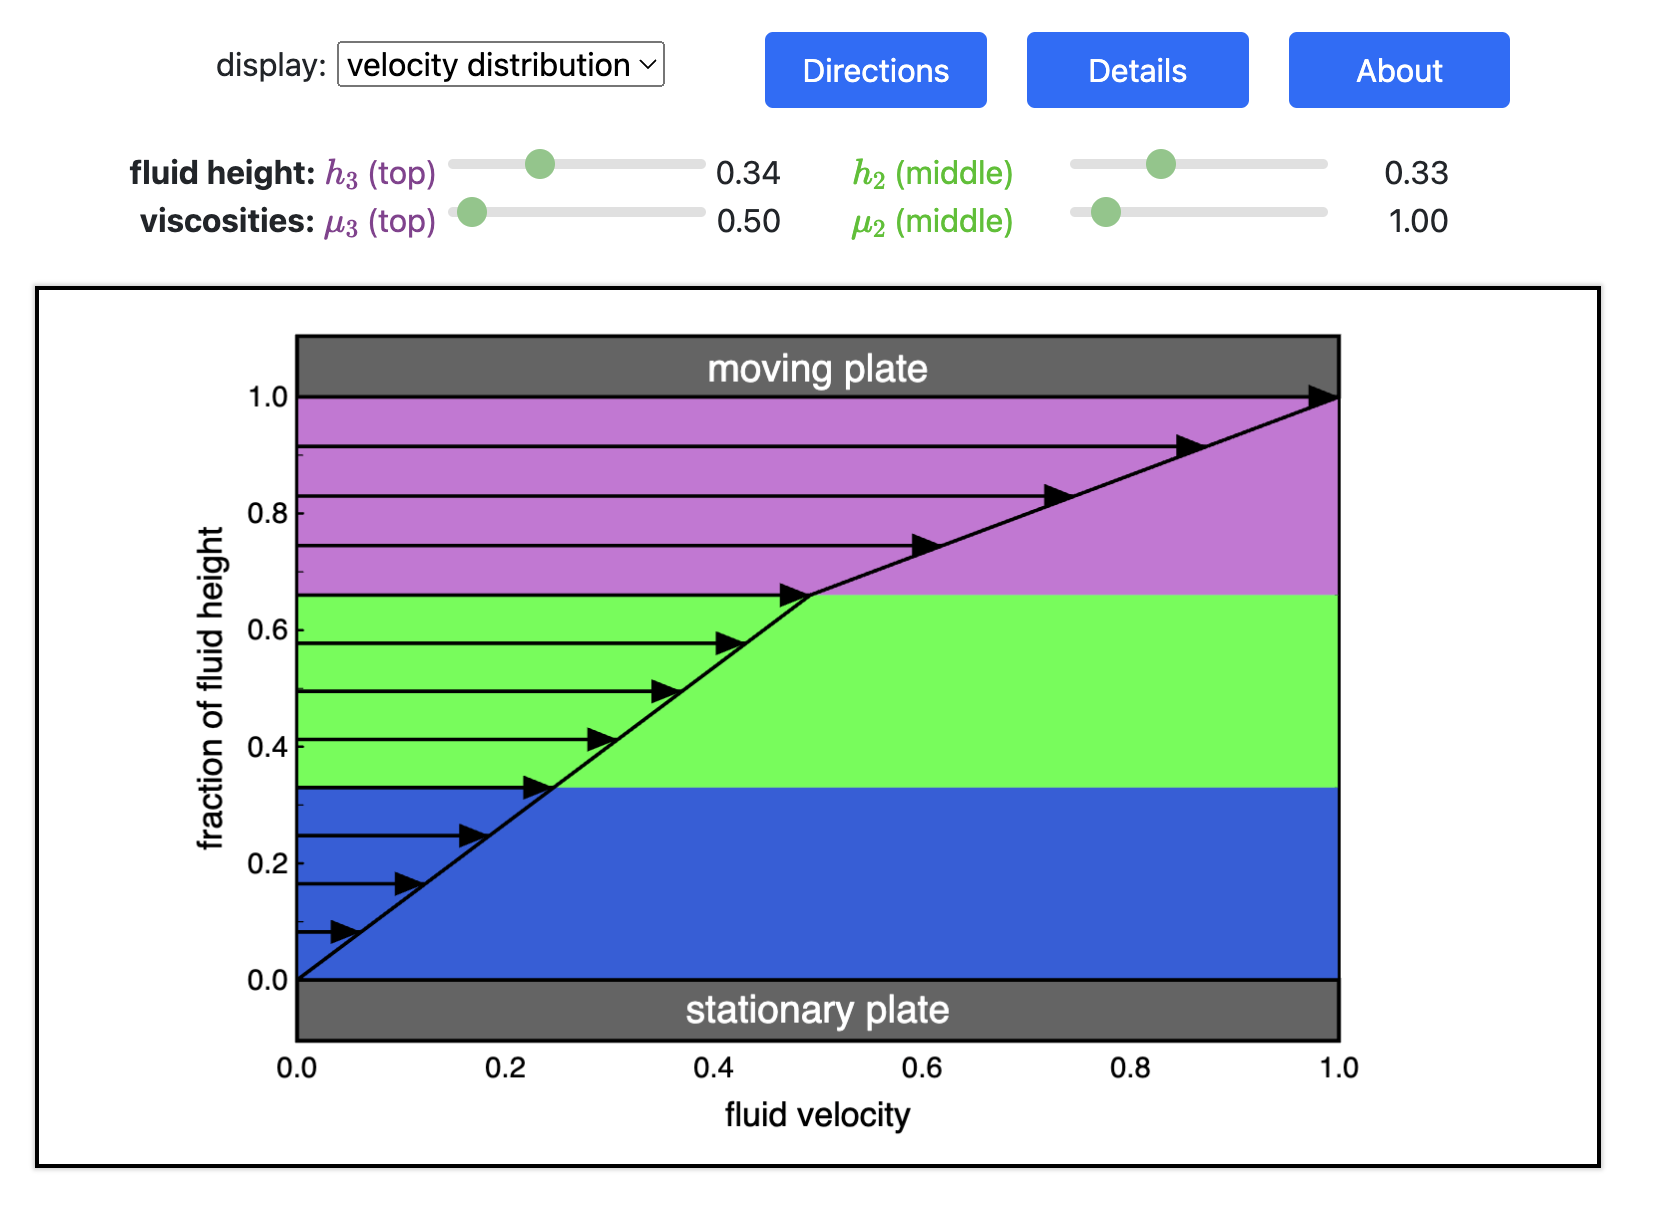Click the fluid velocity axis label

coord(817,1114)
